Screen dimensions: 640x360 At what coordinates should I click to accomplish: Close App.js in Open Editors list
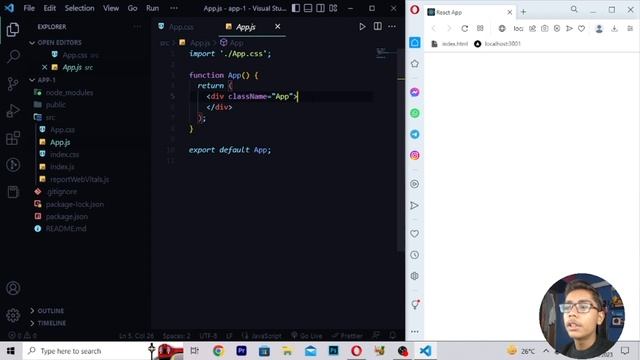coord(44,67)
